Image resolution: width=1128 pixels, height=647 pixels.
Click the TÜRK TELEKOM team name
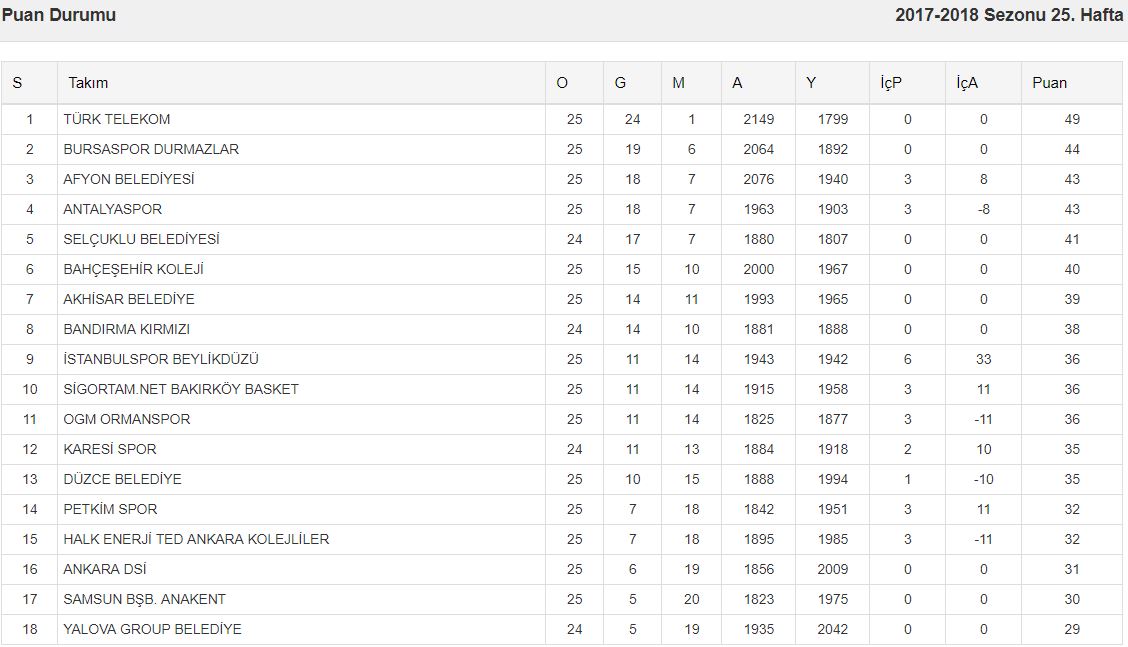(117, 119)
